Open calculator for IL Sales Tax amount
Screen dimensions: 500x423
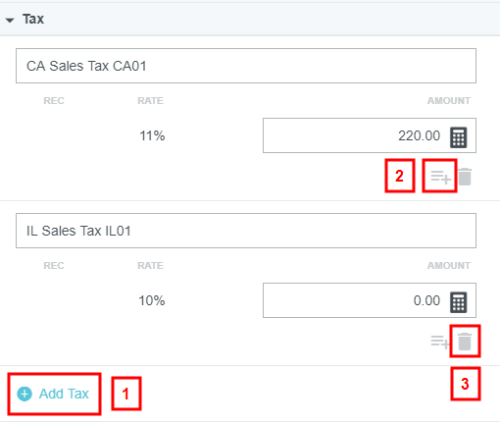[458, 302]
